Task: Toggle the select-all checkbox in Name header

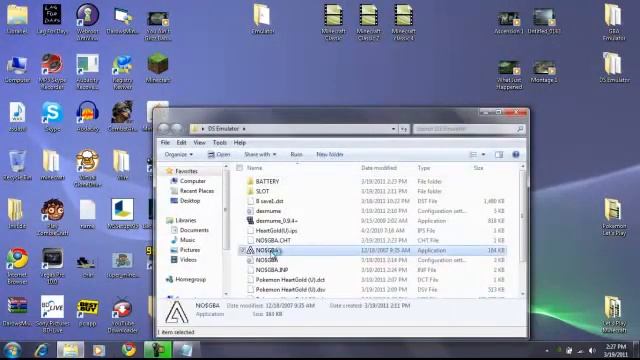Action: 240,168
